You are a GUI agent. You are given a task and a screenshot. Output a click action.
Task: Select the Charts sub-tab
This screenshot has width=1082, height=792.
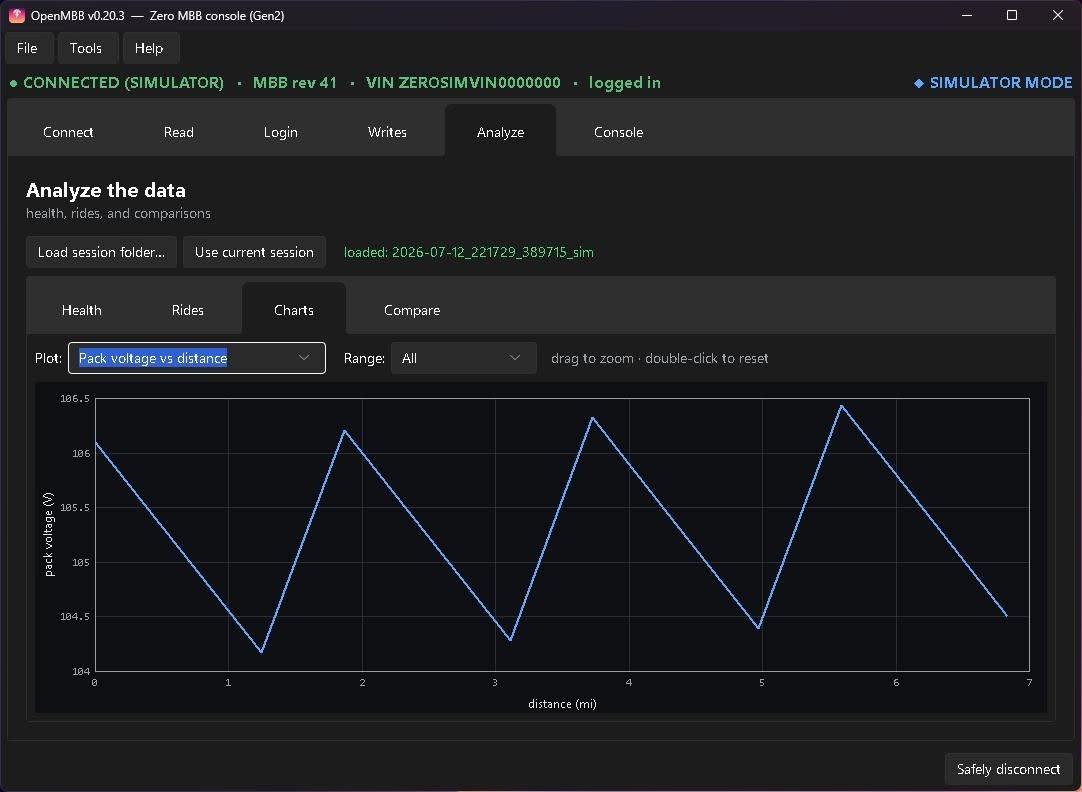click(x=294, y=310)
